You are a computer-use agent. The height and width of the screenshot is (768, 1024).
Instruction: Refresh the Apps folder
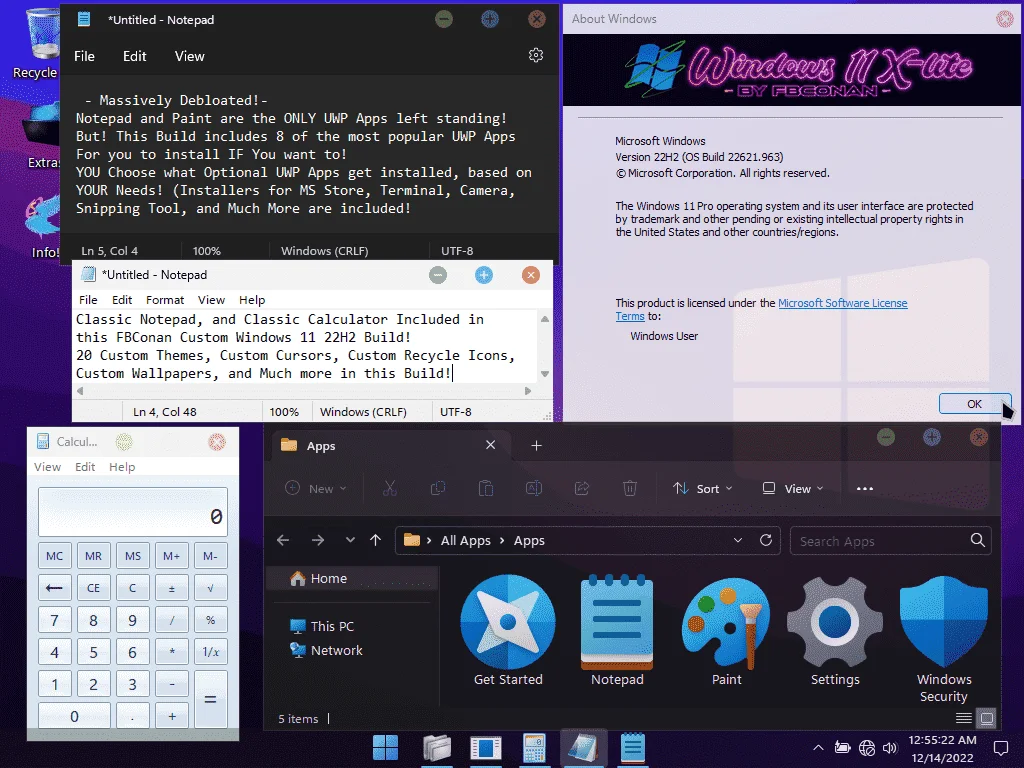(766, 540)
